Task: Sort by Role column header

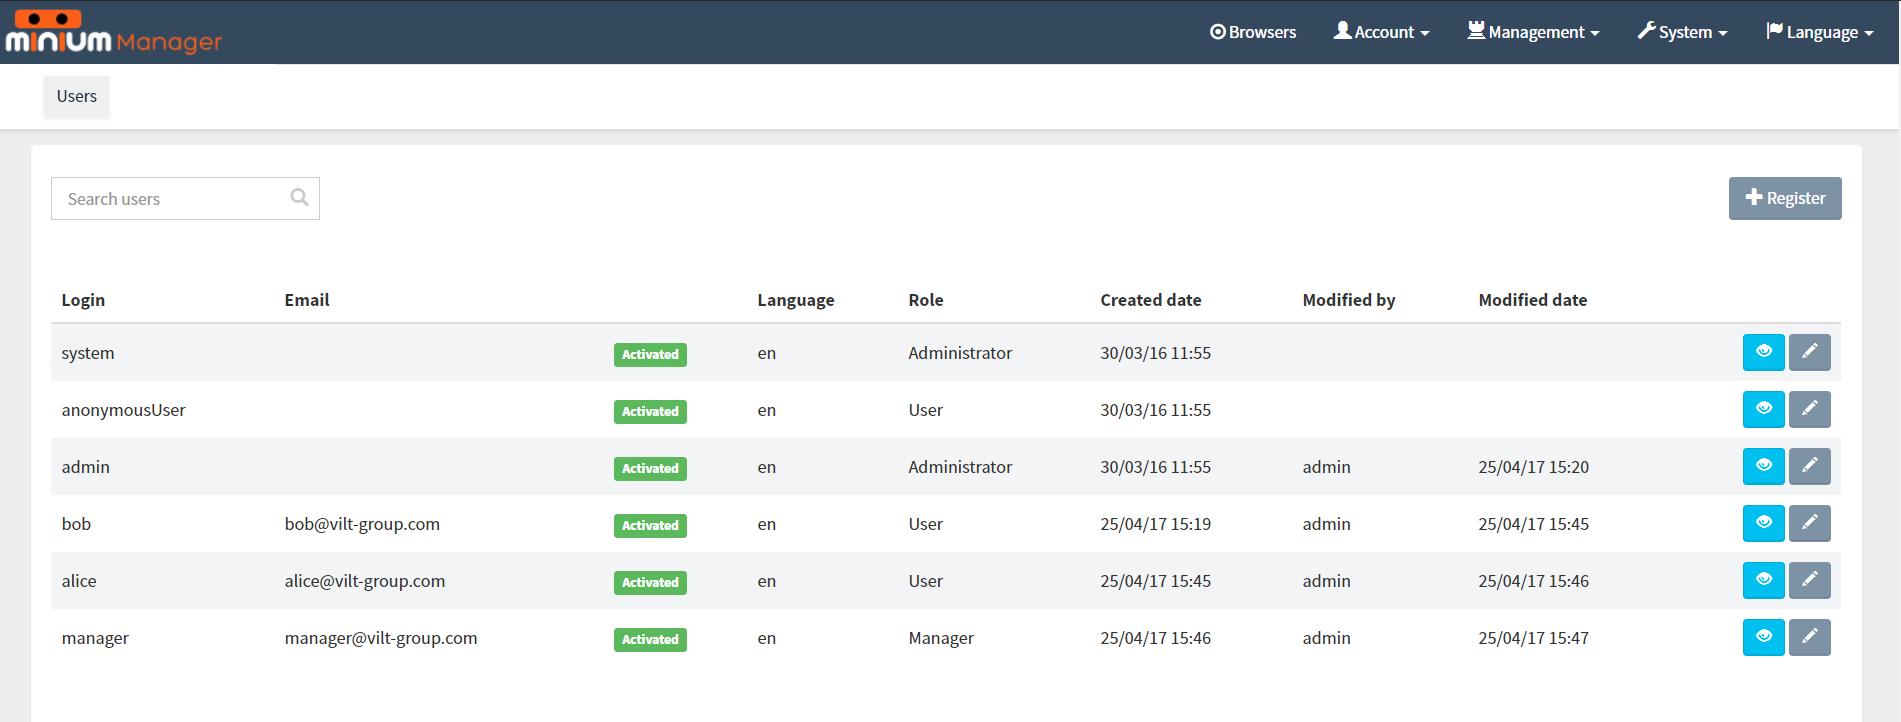Action: (926, 300)
